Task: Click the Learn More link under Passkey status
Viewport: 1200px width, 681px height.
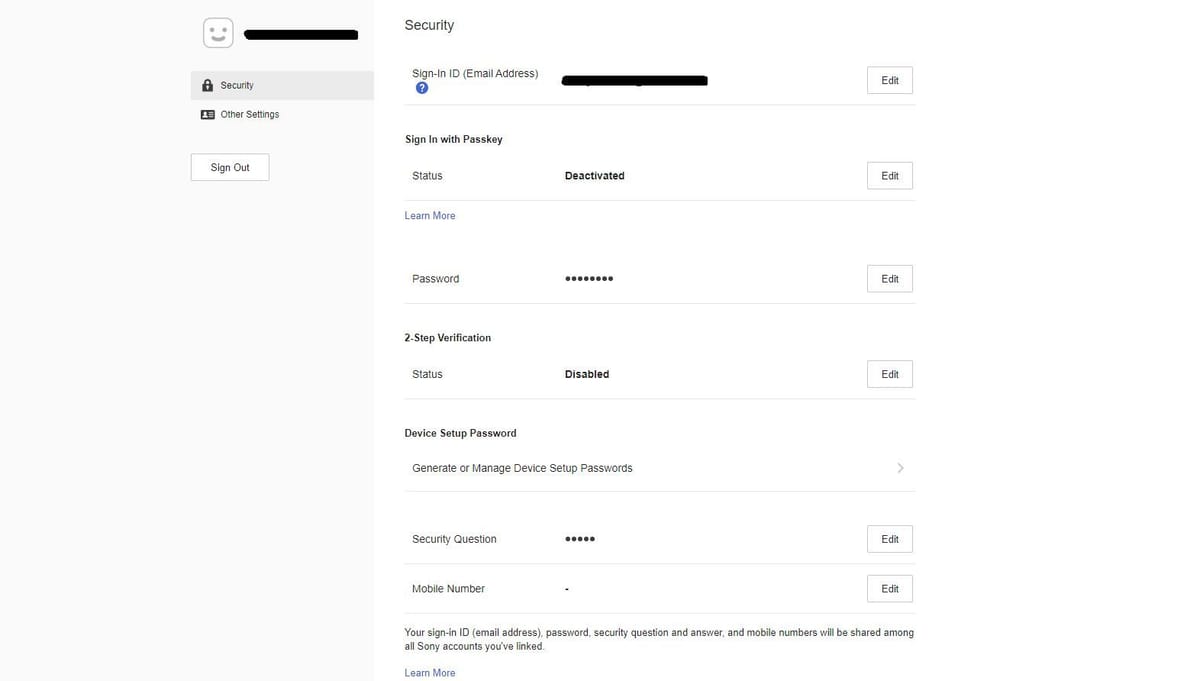Action: click(x=429, y=214)
